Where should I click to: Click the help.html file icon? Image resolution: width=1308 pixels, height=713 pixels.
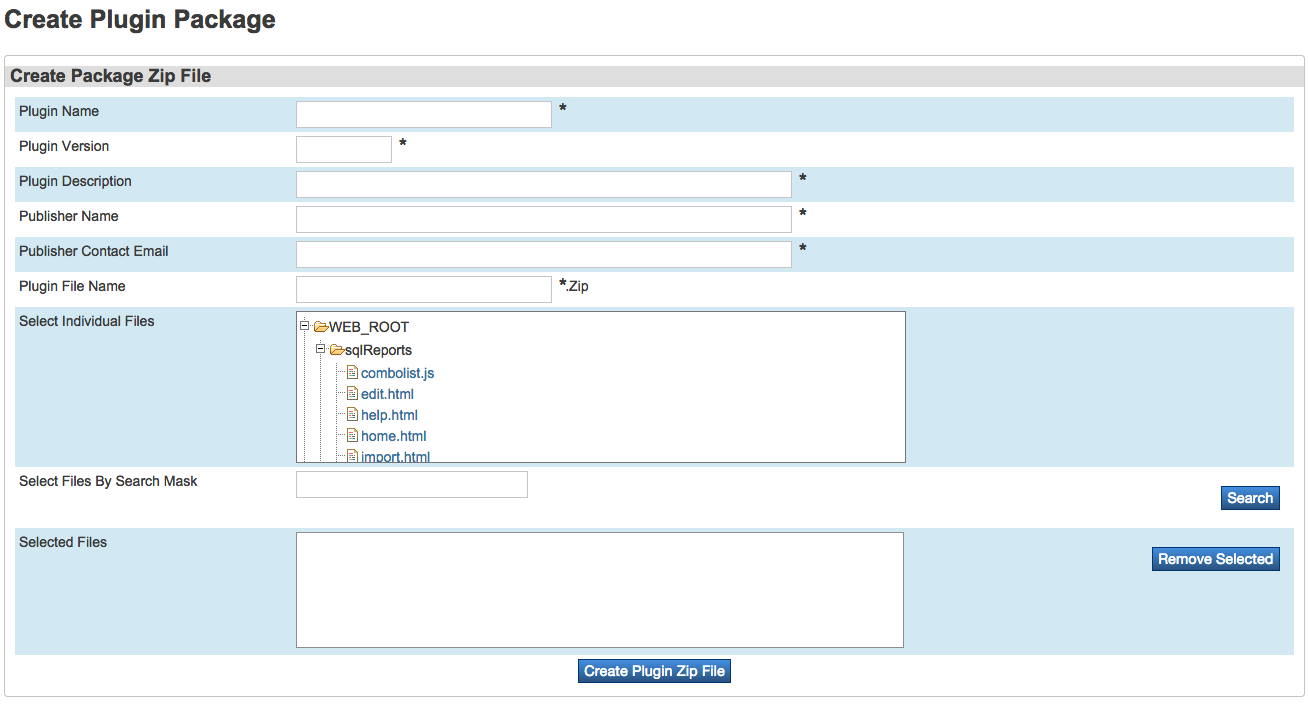[352, 415]
